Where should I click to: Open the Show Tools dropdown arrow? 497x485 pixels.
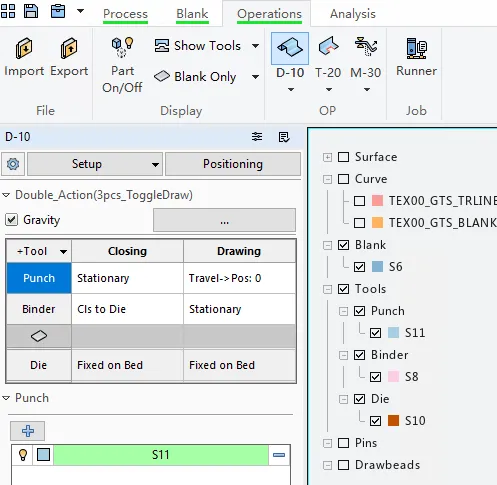tap(255, 46)
